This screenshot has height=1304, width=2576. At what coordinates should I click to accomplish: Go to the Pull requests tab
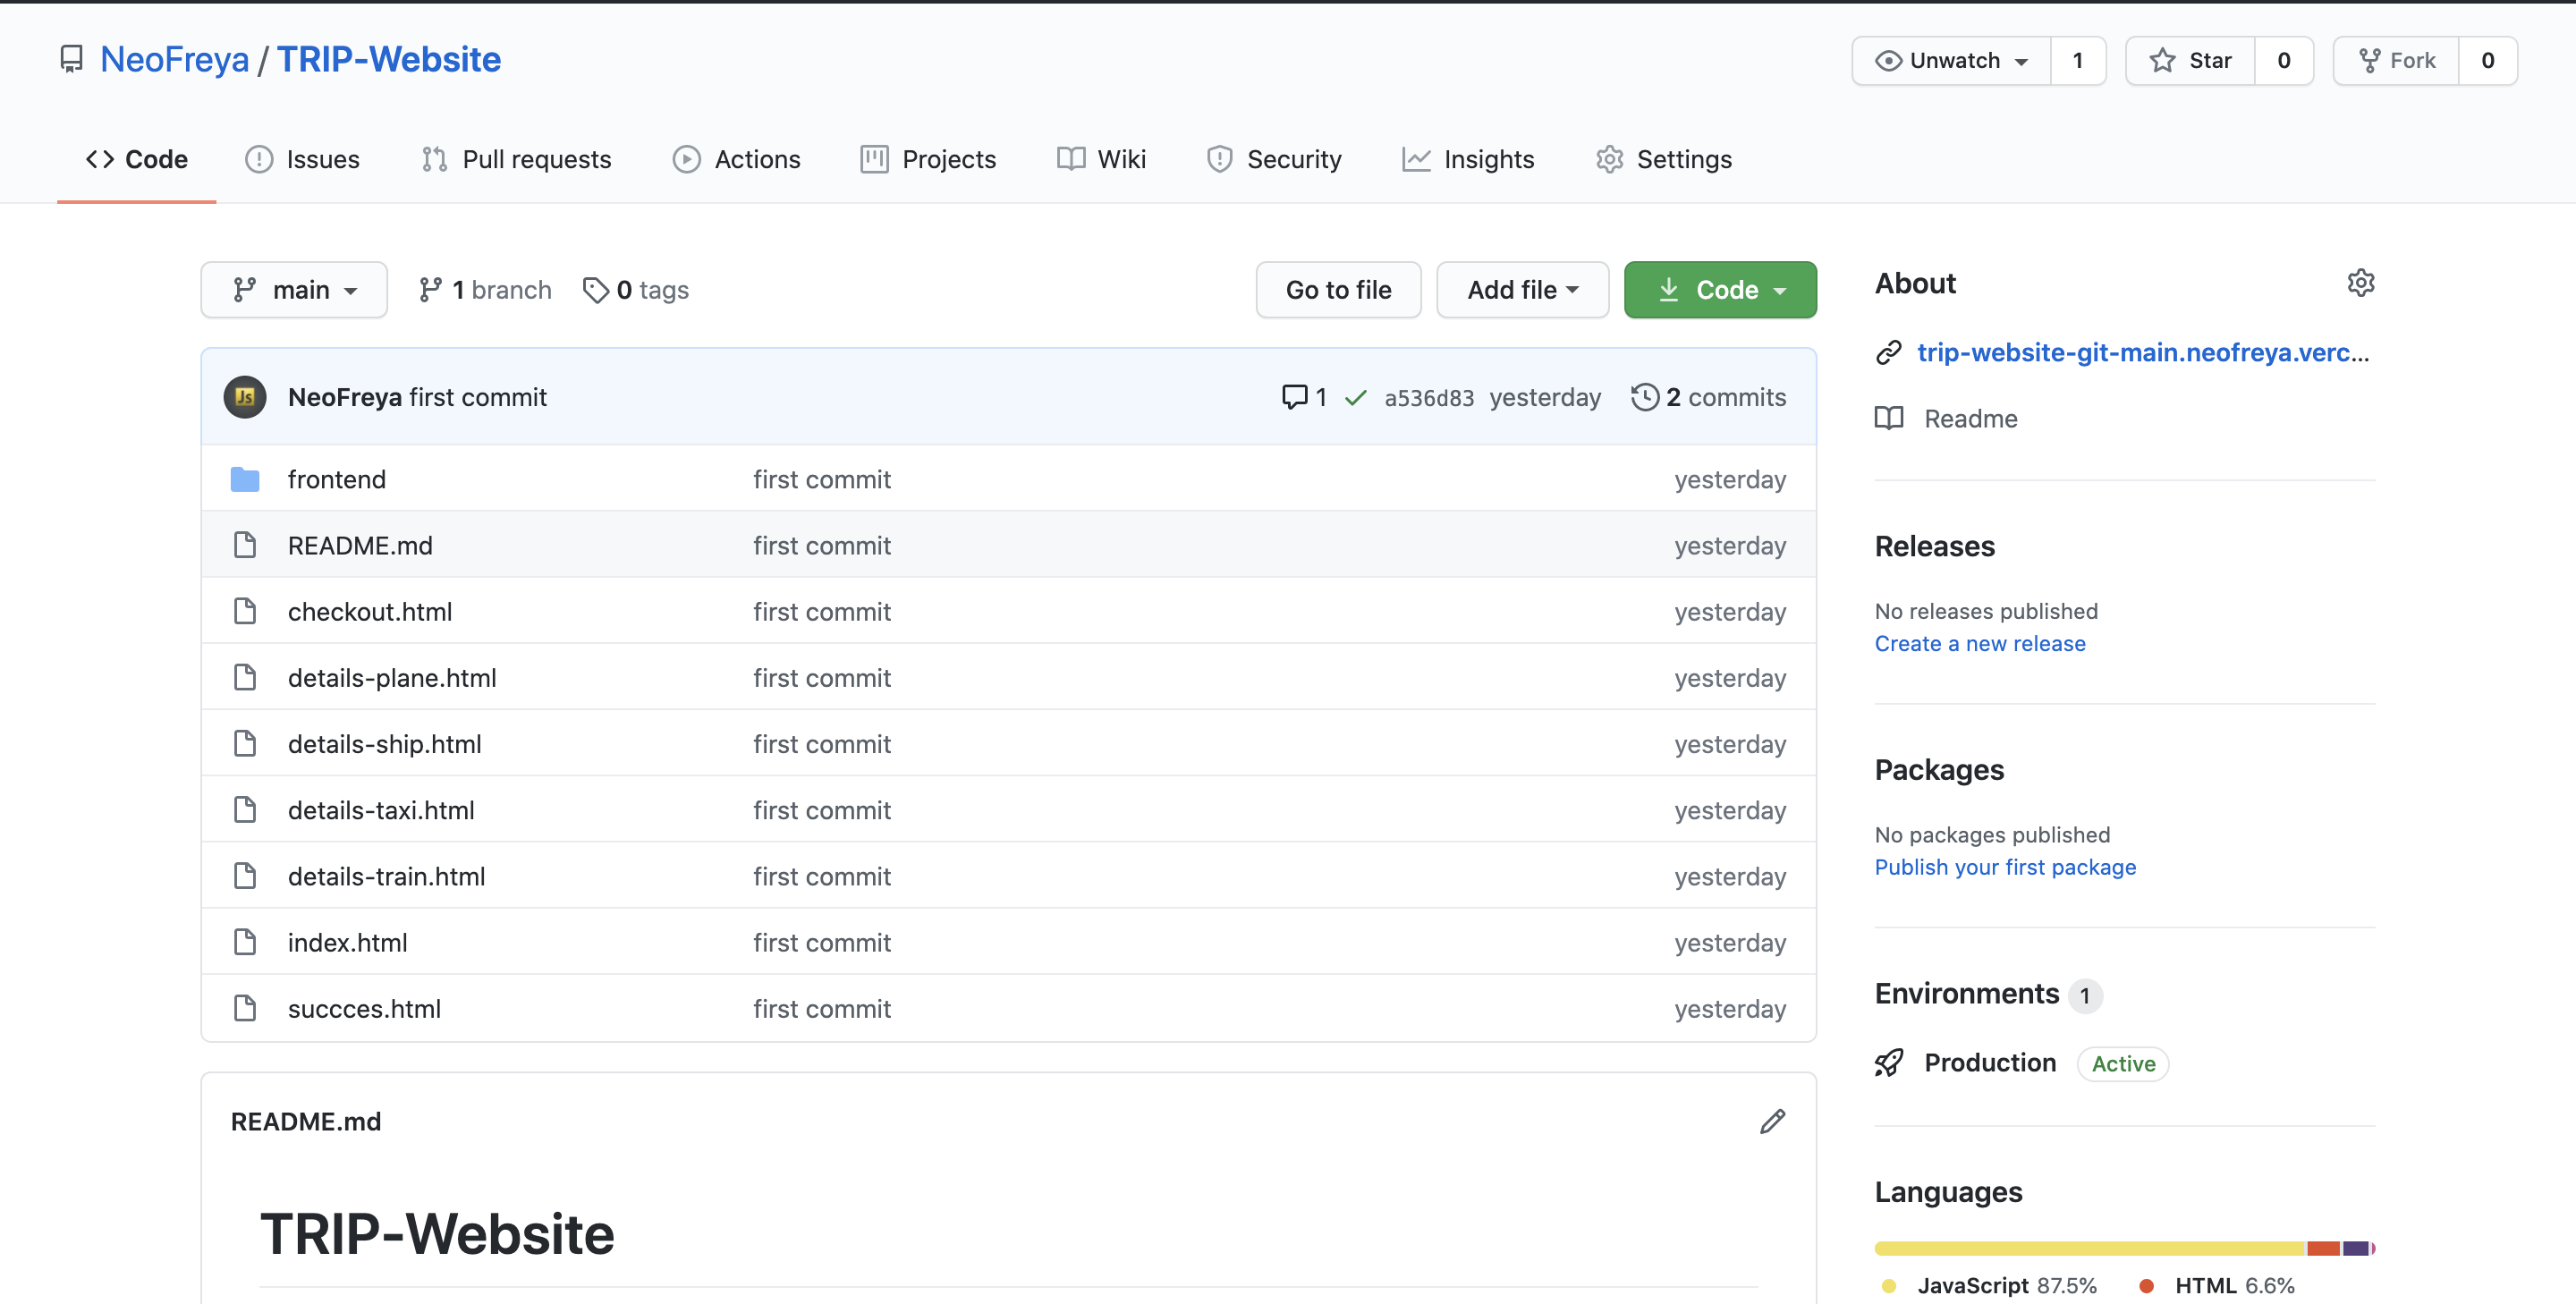pyautogui.click(x=516, y=160)
